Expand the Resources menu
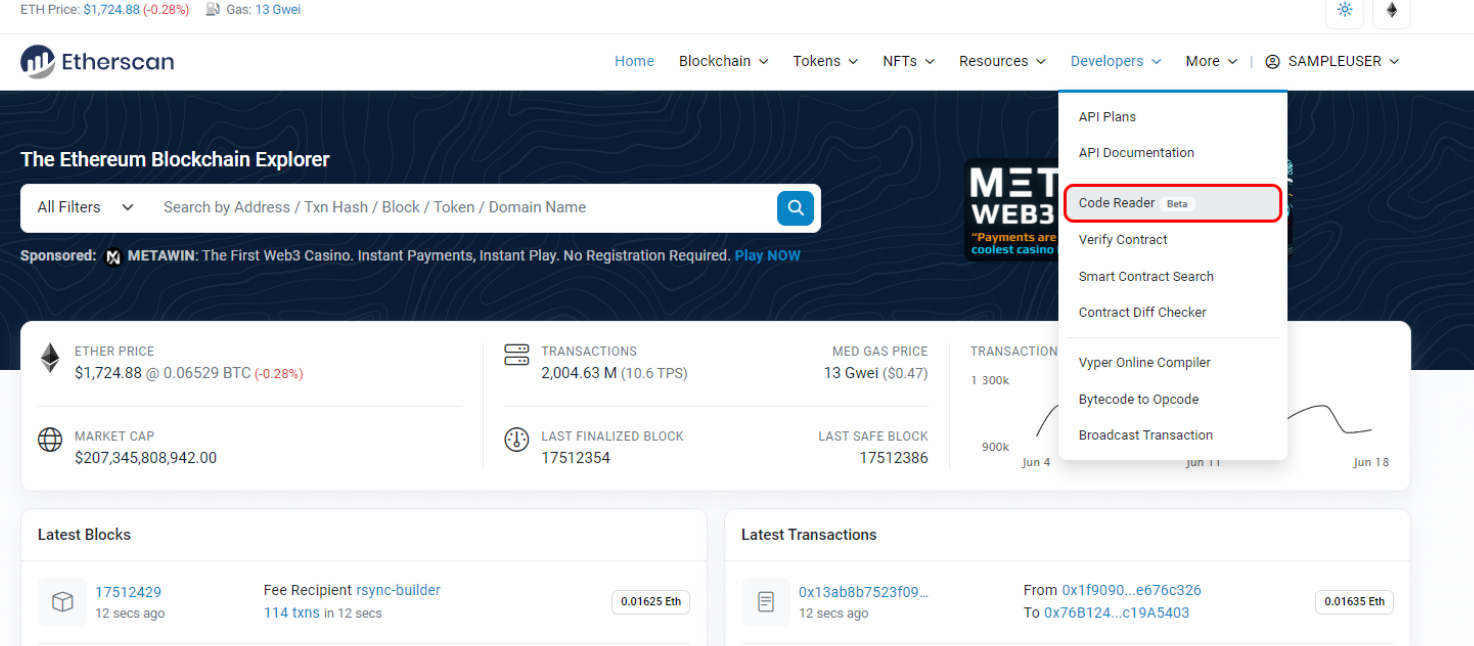This screenshot has width=1474, height=646. tap(1002, 62)
